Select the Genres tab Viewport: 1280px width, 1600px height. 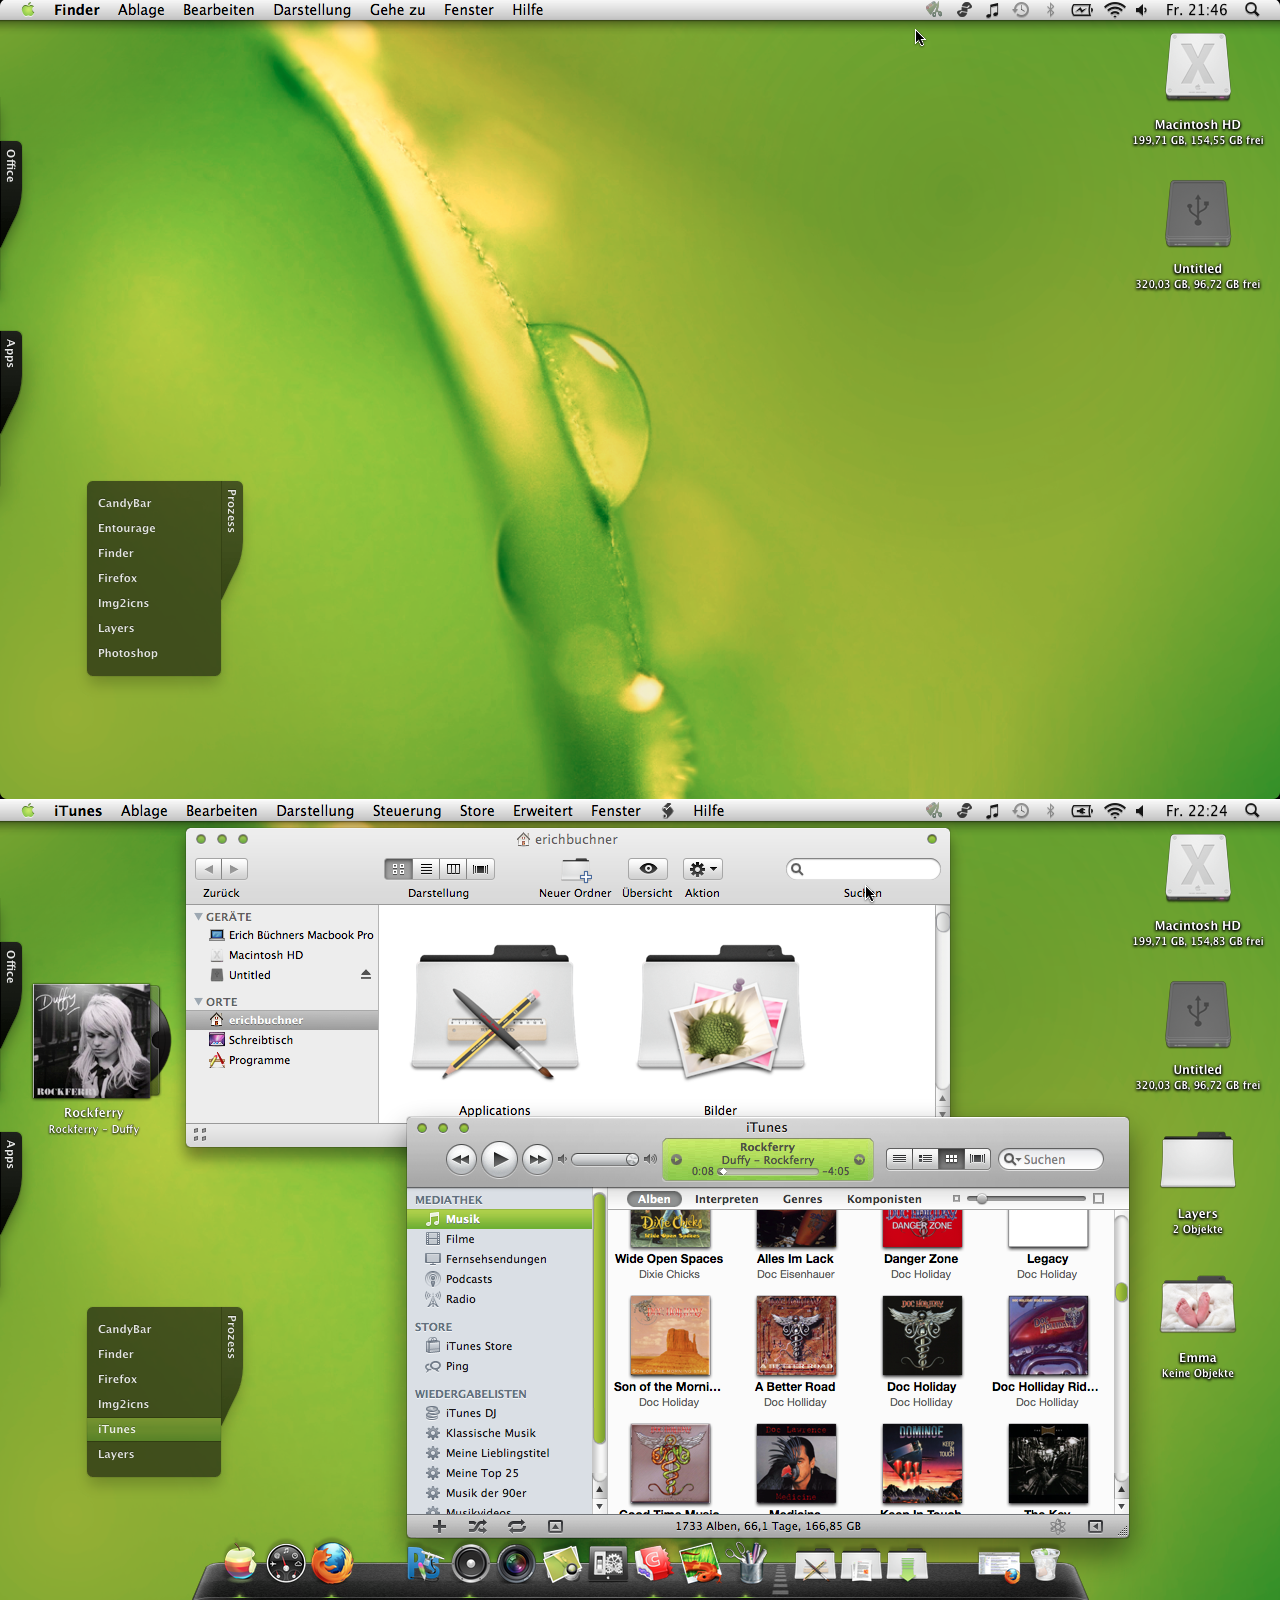(803, 1199)
